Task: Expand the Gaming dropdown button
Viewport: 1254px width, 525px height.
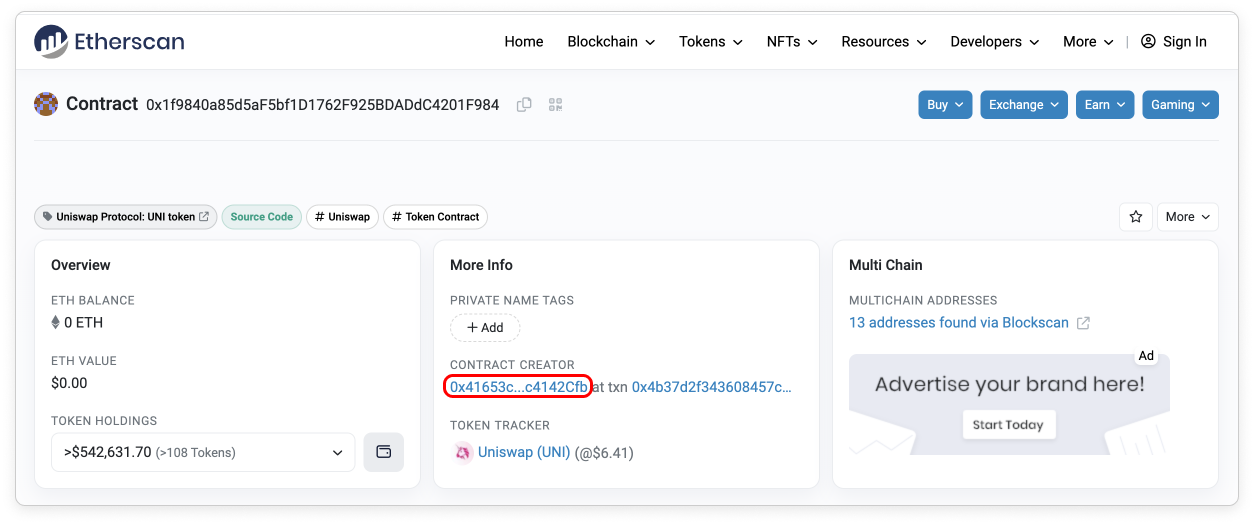Action: point(1180,105)
